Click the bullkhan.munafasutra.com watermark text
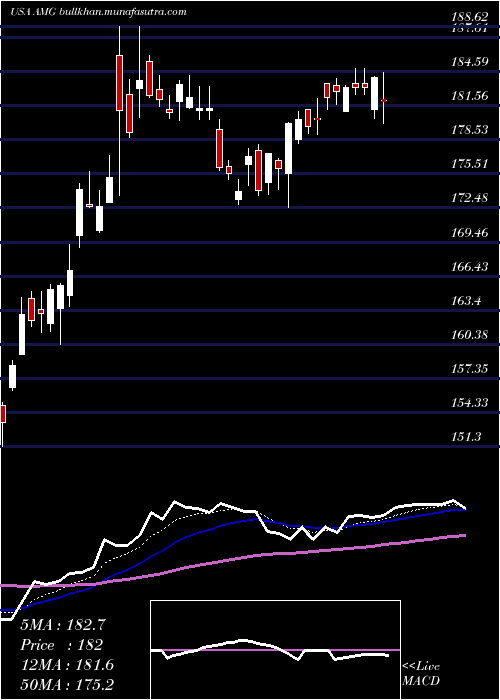This screenshot has width=500, height=700. 123,12
